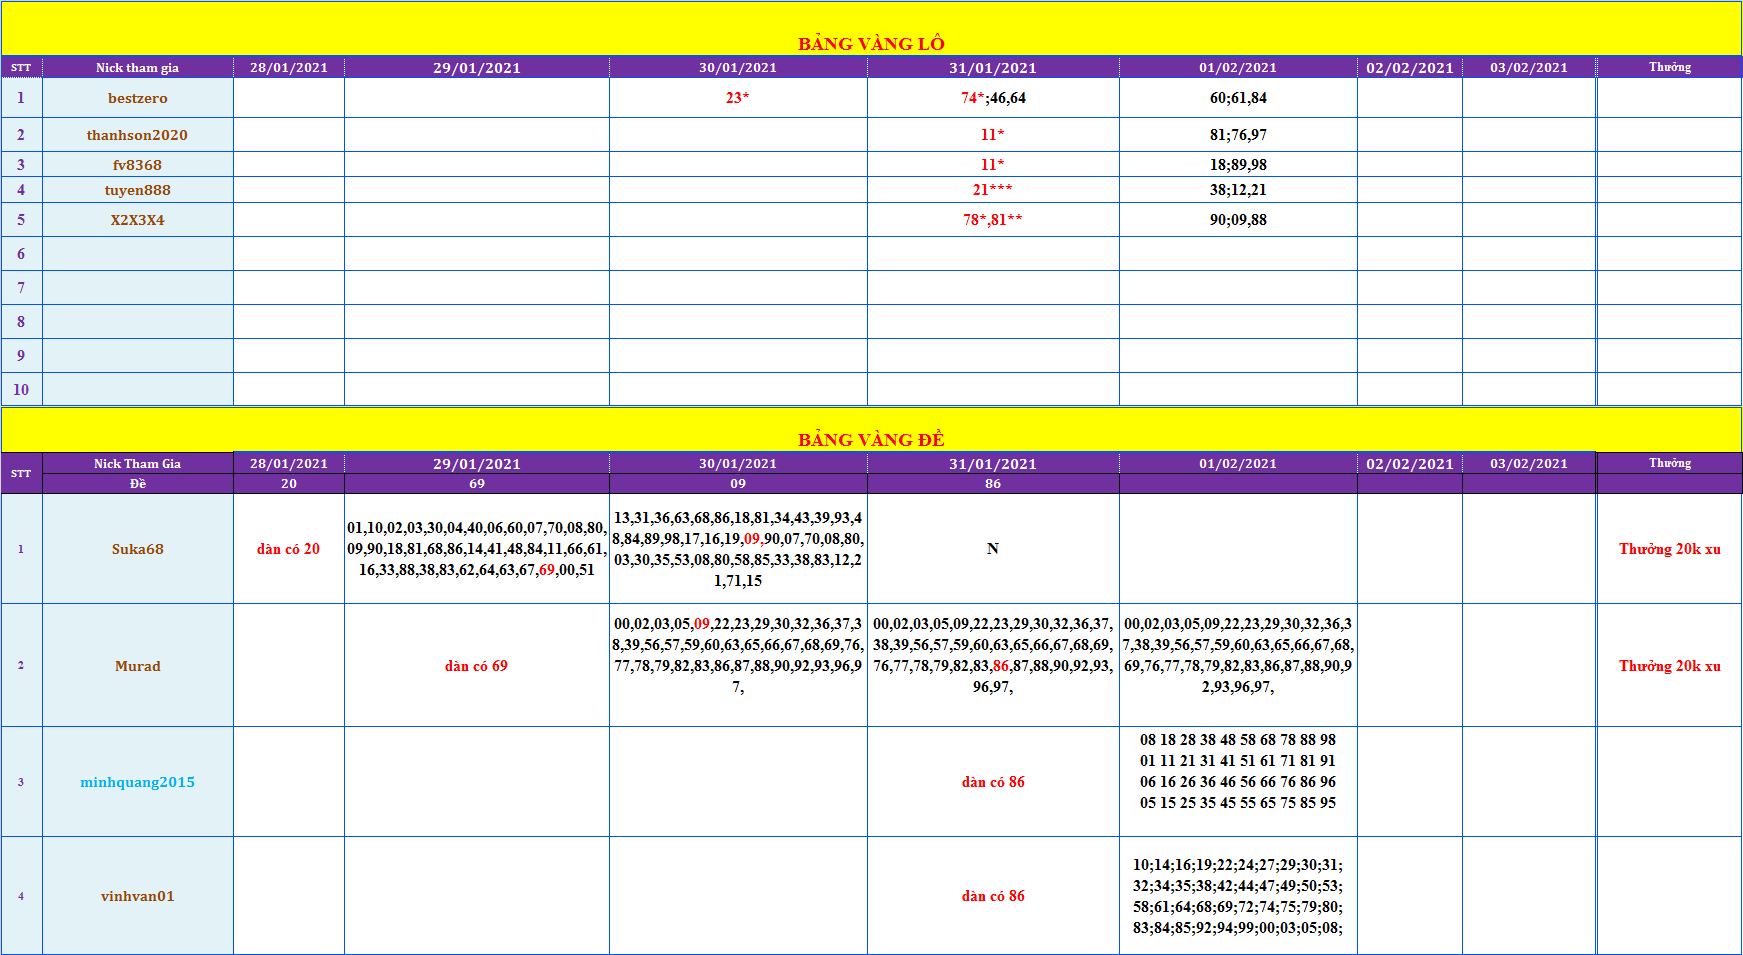The image size is (1743, 955).
Task: Click the "dàn có 69" cell
Action: click(477, 666)
